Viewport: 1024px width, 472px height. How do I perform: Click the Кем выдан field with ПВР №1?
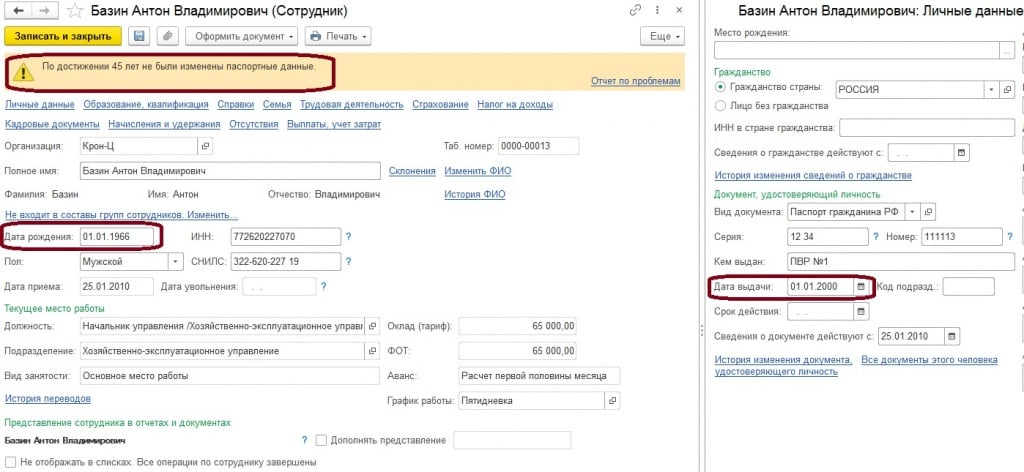(901, 262)
